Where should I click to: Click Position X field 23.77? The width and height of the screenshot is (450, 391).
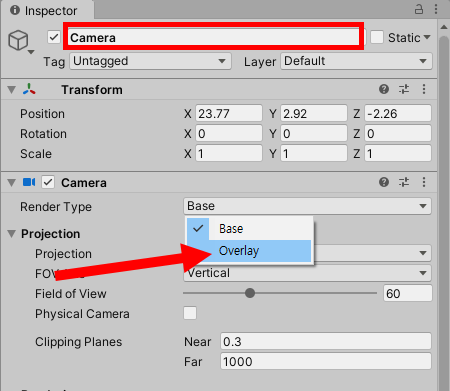click(x=229, y=114)
